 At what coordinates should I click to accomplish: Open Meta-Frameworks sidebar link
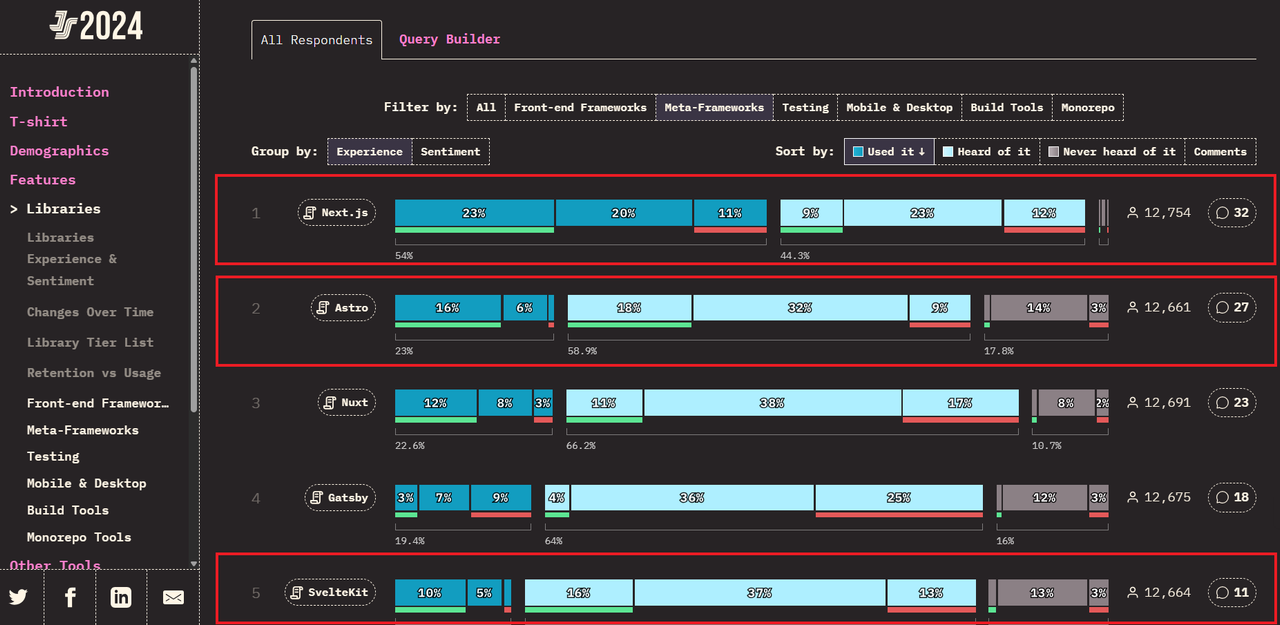pyautogui.click(x=83, y=430)
